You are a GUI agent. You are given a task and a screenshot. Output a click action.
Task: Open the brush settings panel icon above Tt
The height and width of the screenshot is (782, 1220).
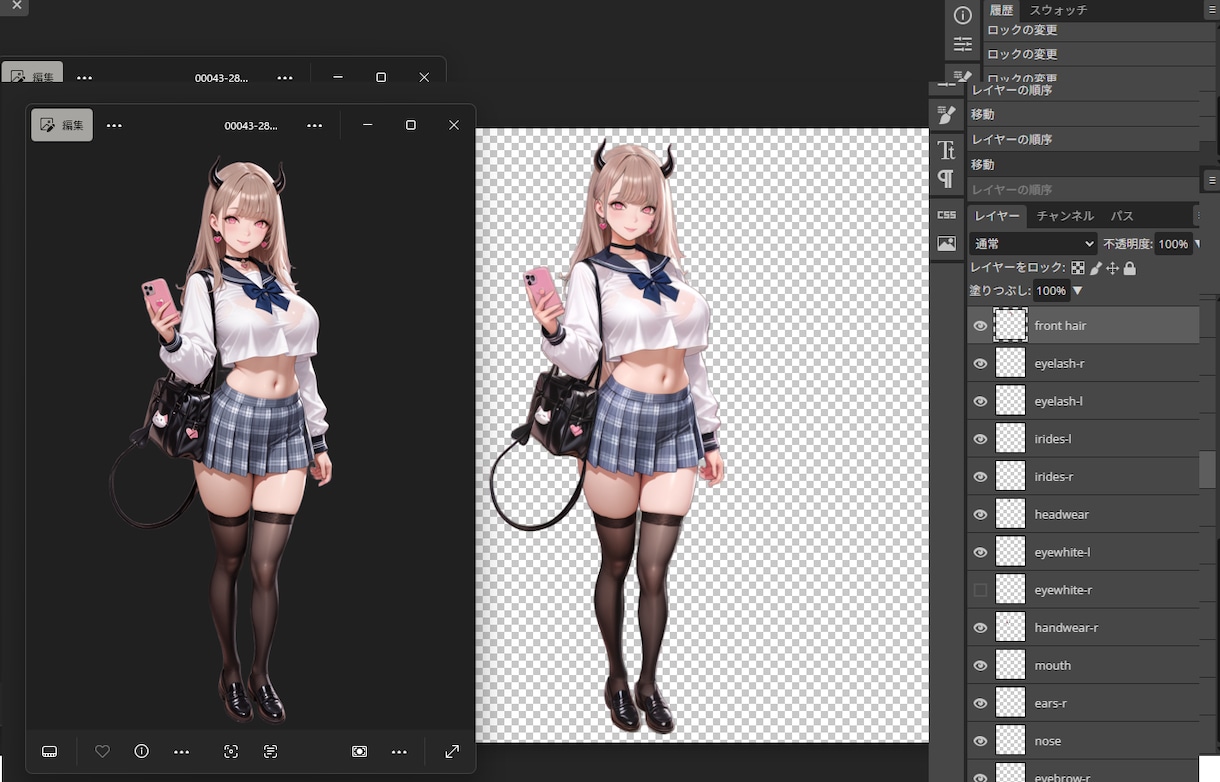(x=946, y=114)
